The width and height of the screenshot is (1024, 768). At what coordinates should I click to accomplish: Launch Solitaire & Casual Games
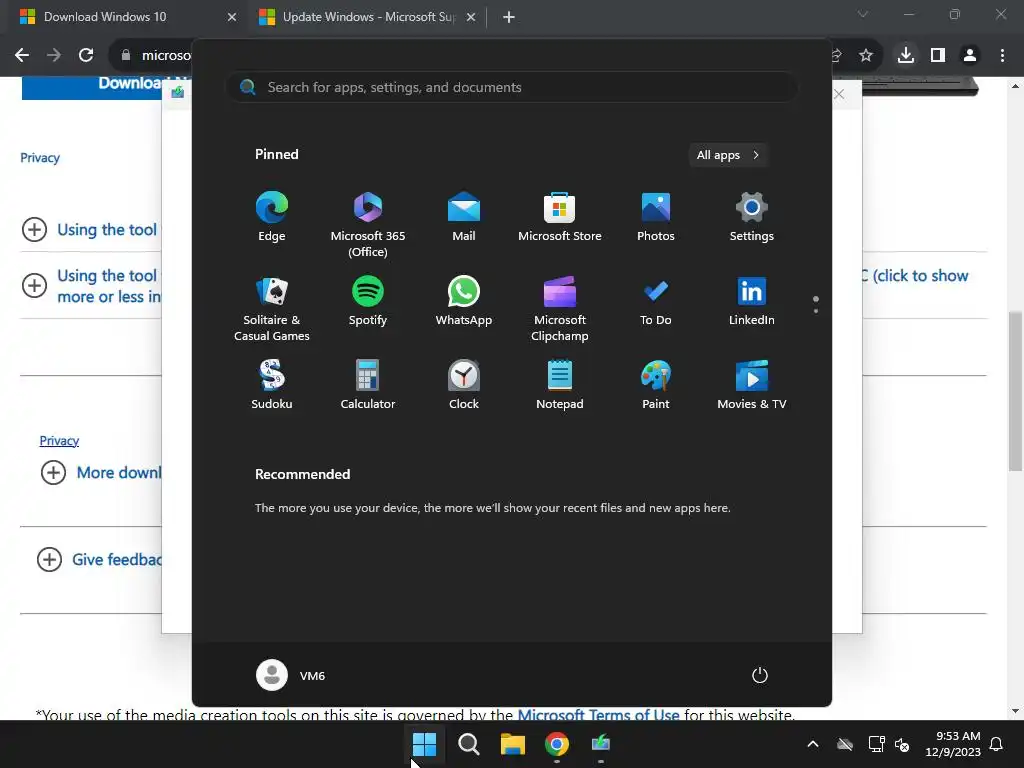pos(272,308)
